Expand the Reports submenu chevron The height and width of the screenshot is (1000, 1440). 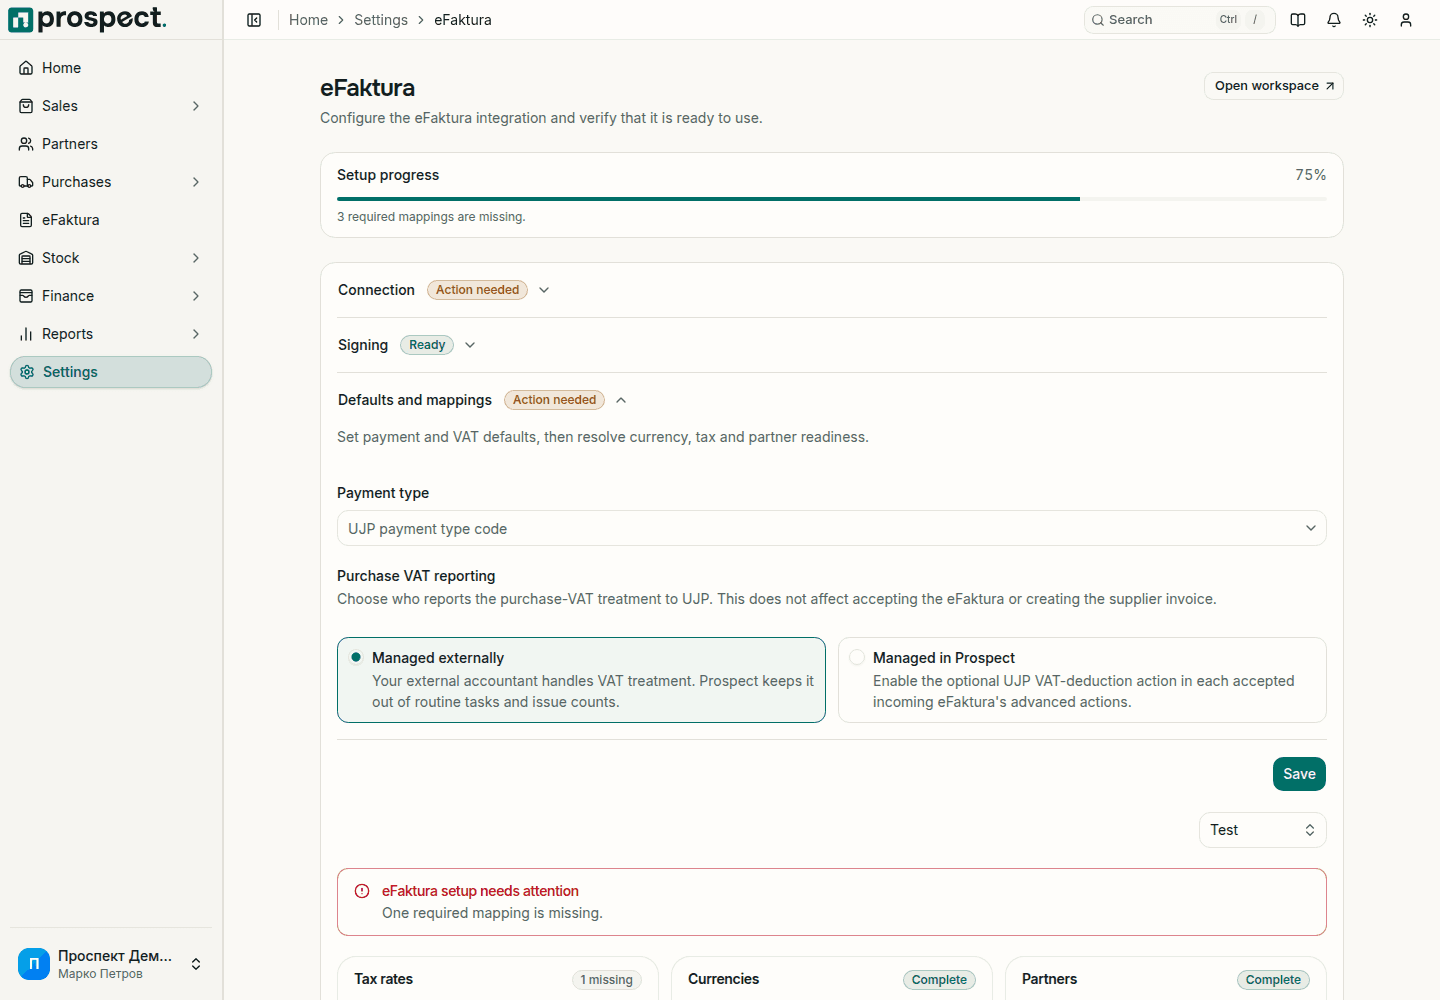pos(196,334)
